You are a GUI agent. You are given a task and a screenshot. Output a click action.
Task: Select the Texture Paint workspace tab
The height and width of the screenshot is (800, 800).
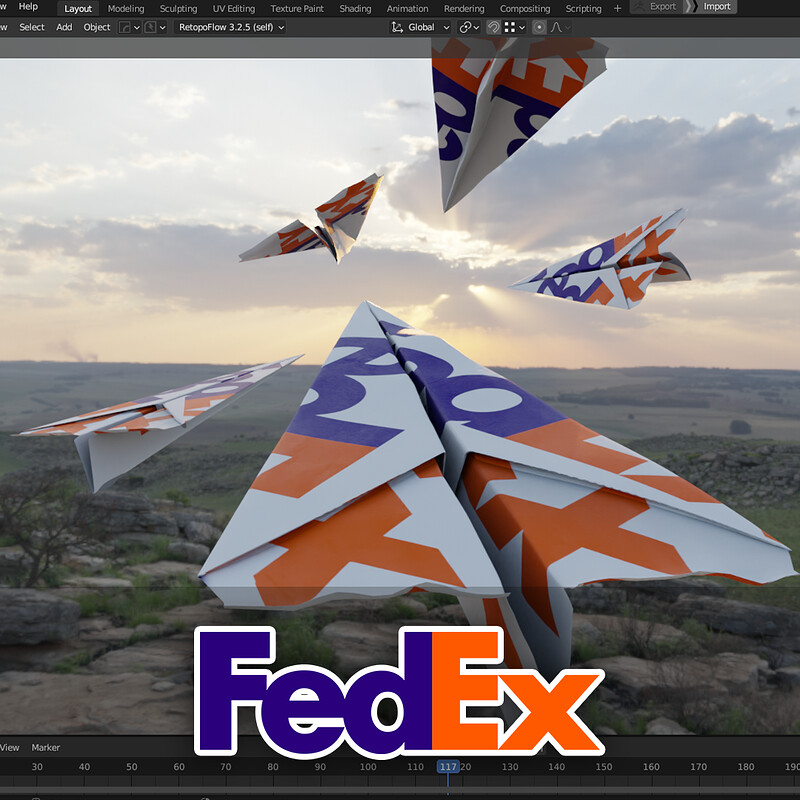[x=297, y=9]
